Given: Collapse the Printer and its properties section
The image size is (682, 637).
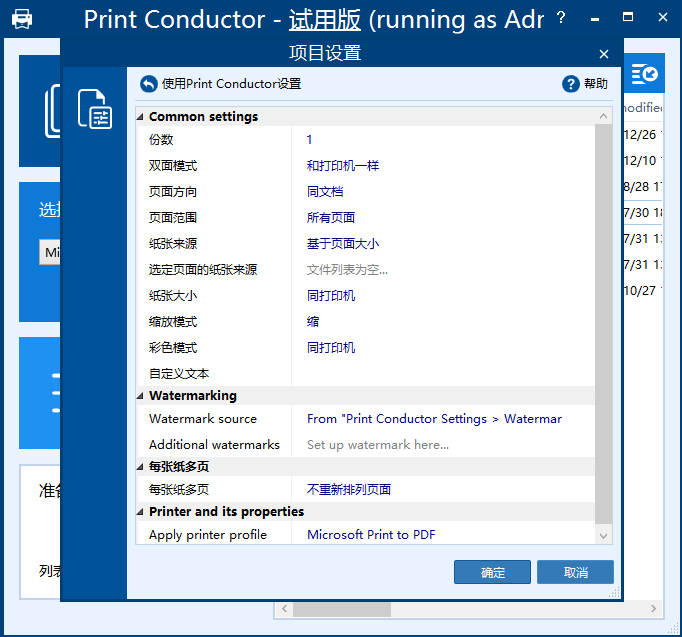Looking at the screenshot, I should pos(141,512).
